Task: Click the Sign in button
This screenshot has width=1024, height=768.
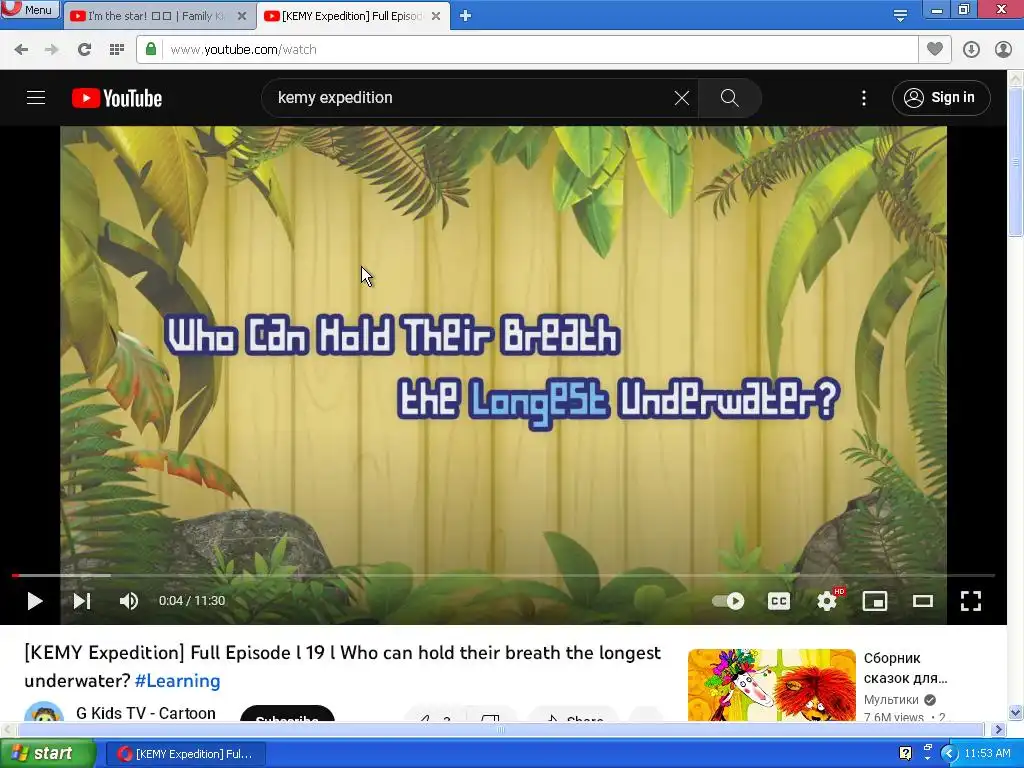Action: [x=941, y=98]
